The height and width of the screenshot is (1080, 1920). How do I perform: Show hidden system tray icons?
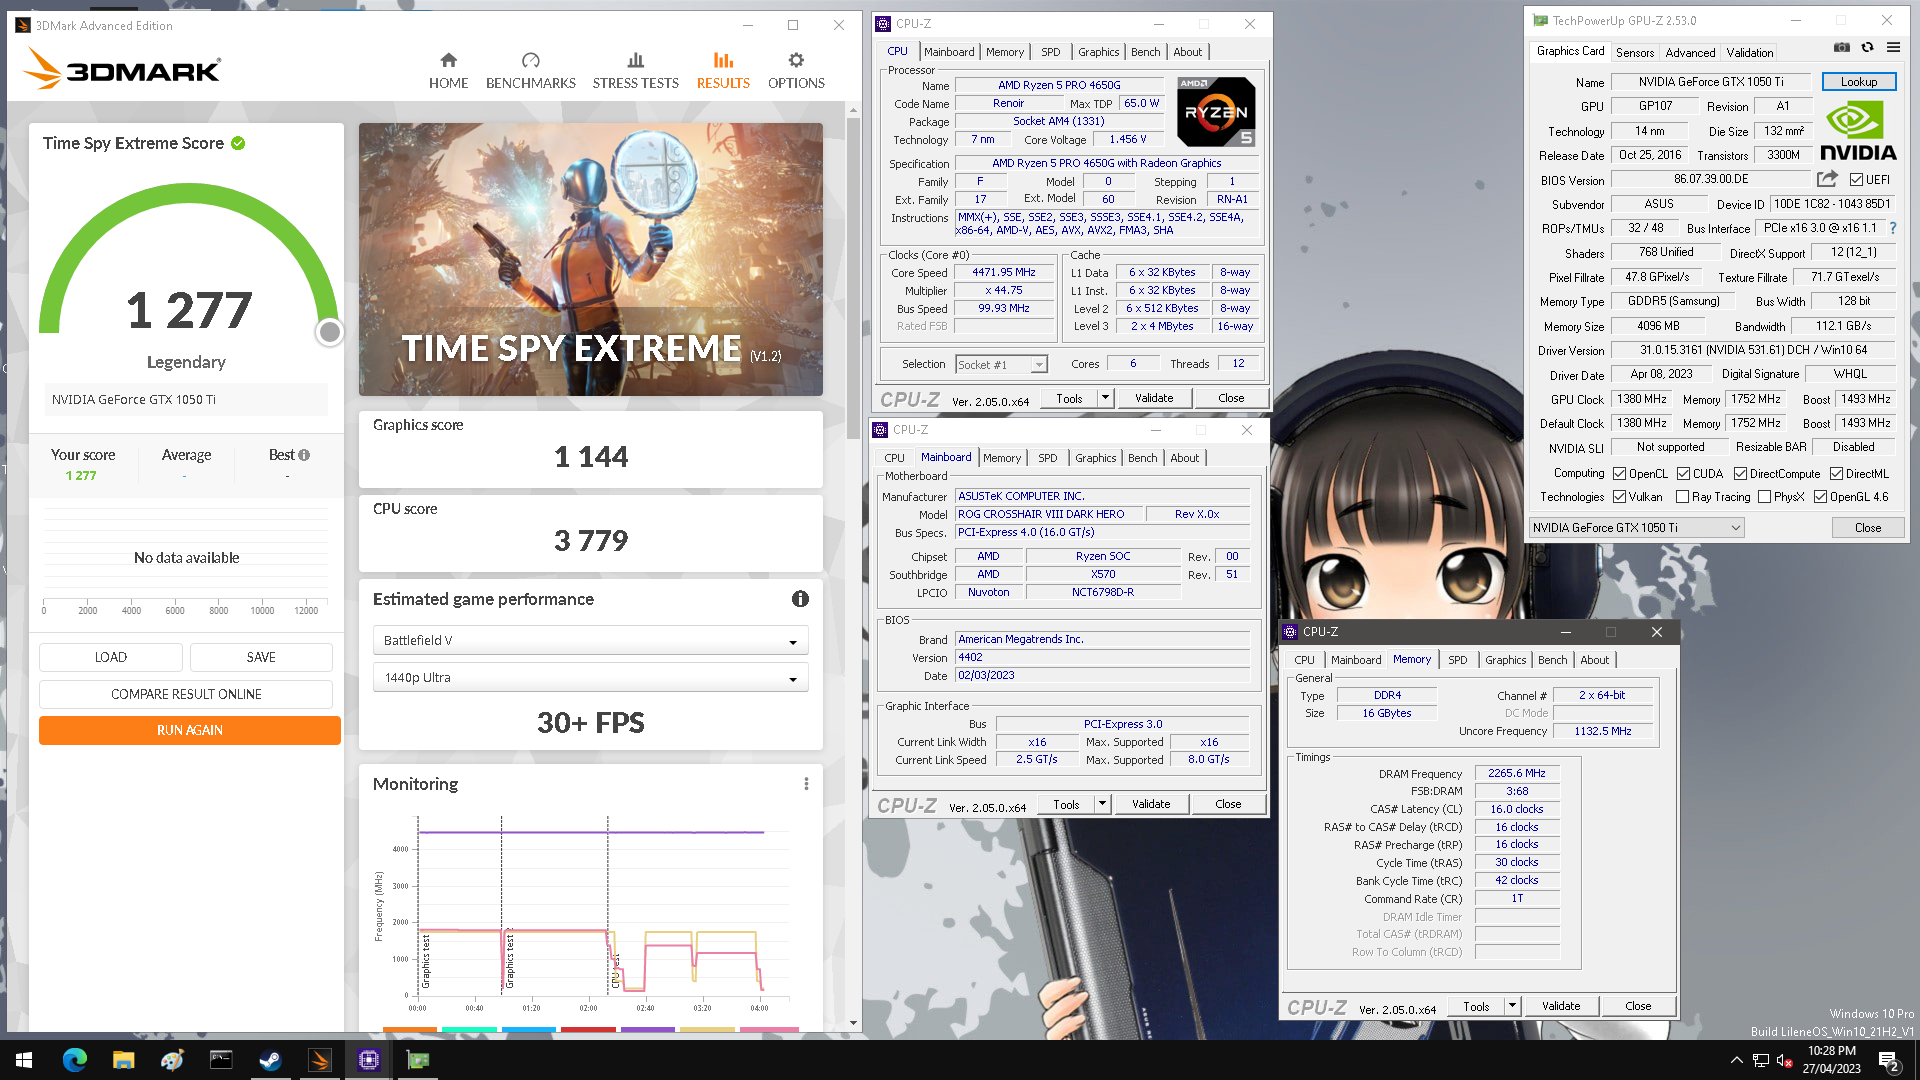(1736, 1060)
